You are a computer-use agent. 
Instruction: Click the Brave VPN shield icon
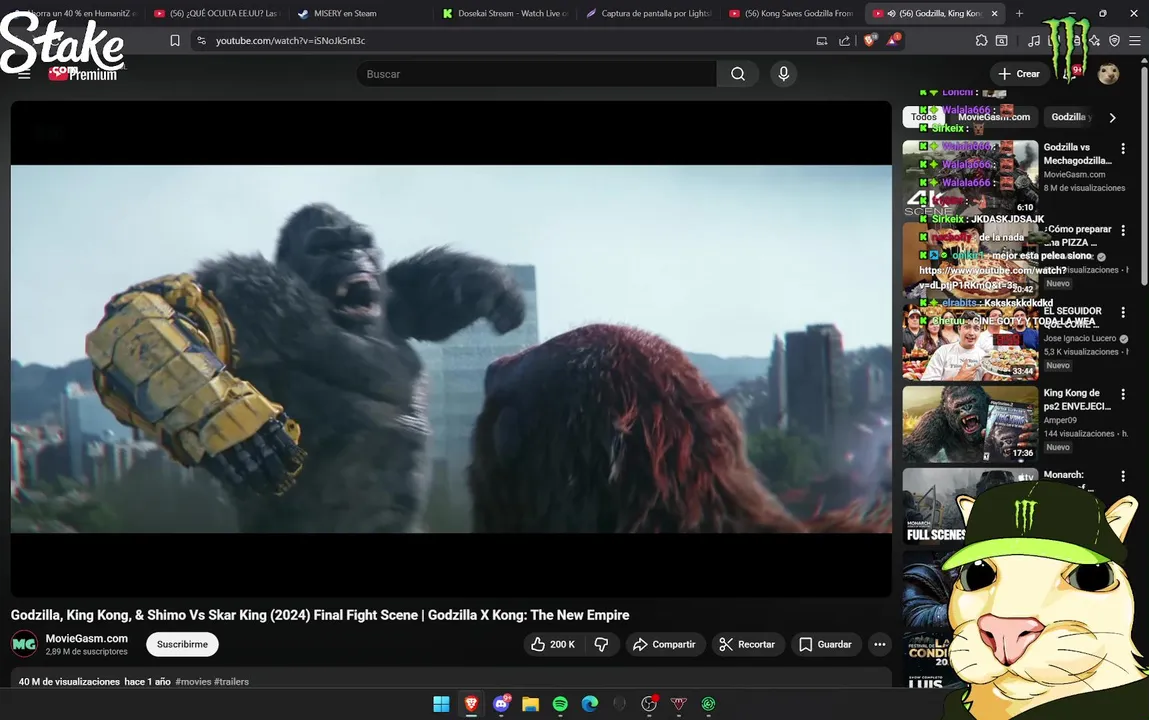pos(1114,41)
